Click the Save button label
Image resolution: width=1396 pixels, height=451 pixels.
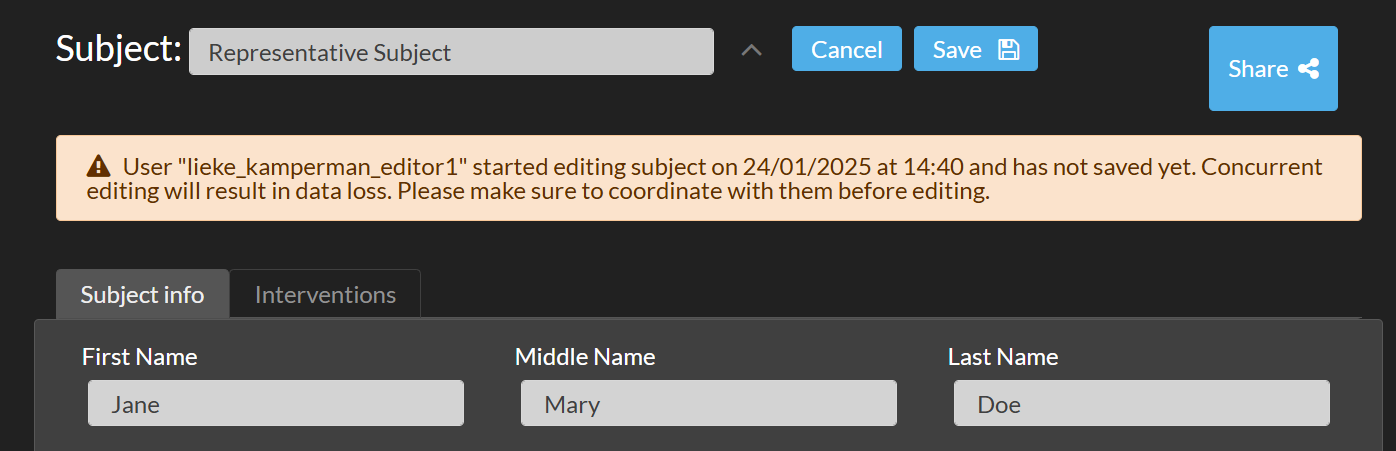pos(957,50)
